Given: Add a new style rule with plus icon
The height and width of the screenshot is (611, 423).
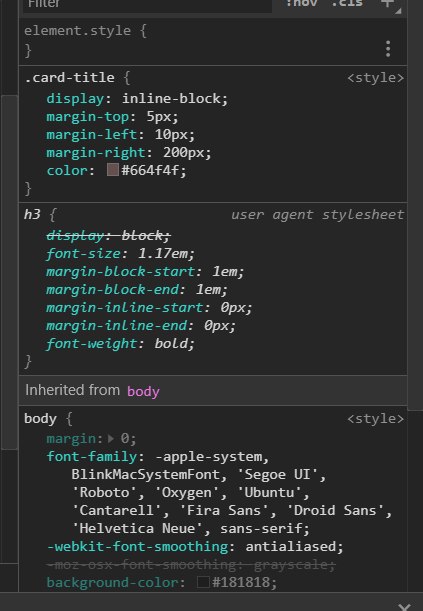Looking at the screenshot, I should tap(387, 4).
